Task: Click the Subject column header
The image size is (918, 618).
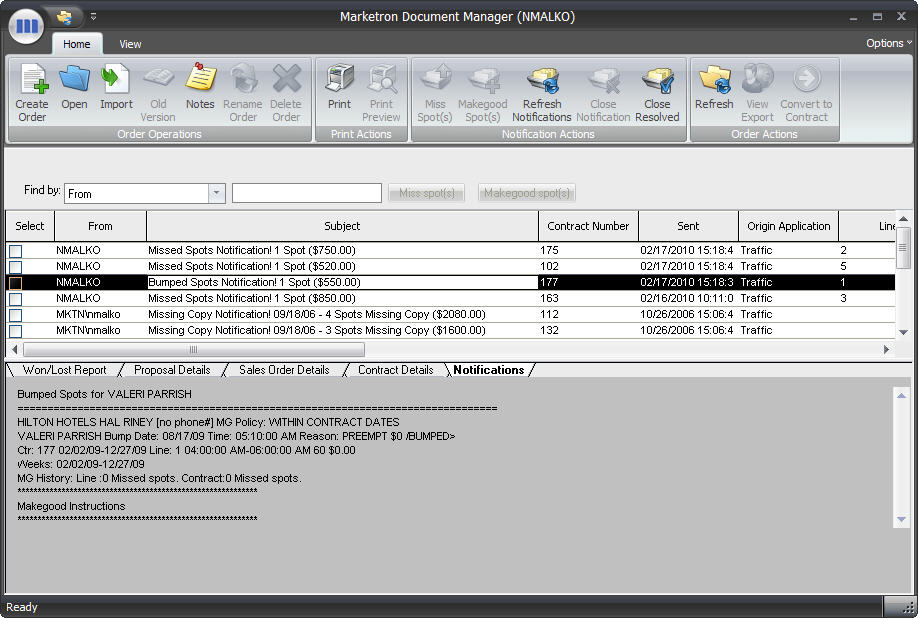Action: [342, 226]
